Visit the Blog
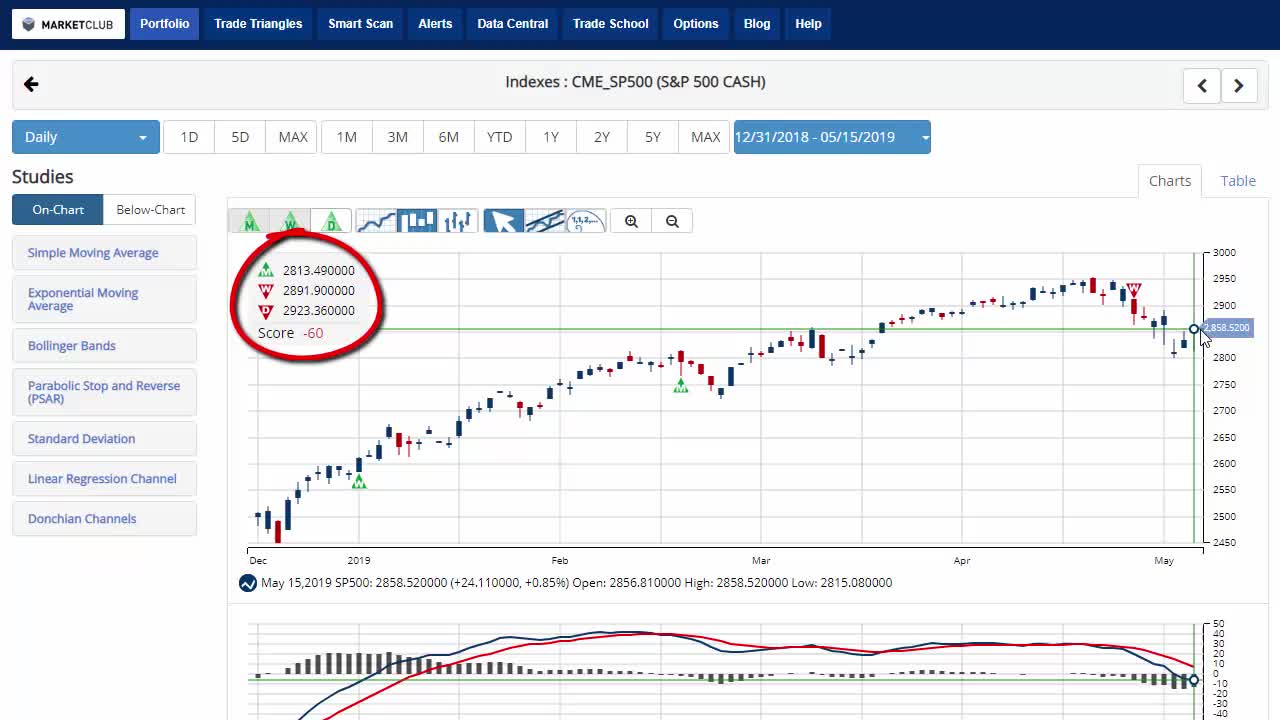Image resolution: width=1280 pixels, height=720 pixels. tap(757, 24)
